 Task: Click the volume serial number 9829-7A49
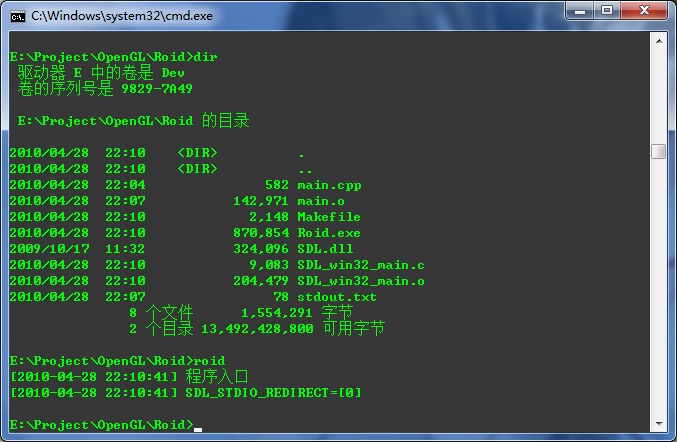pos(157,89)
